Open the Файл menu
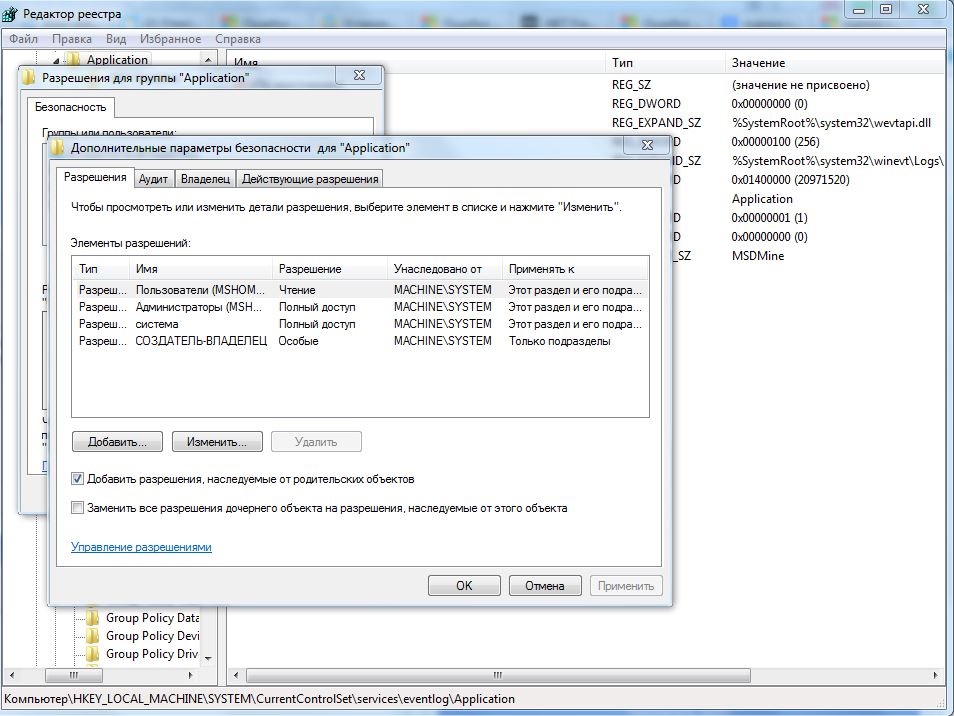 [23, 39]
